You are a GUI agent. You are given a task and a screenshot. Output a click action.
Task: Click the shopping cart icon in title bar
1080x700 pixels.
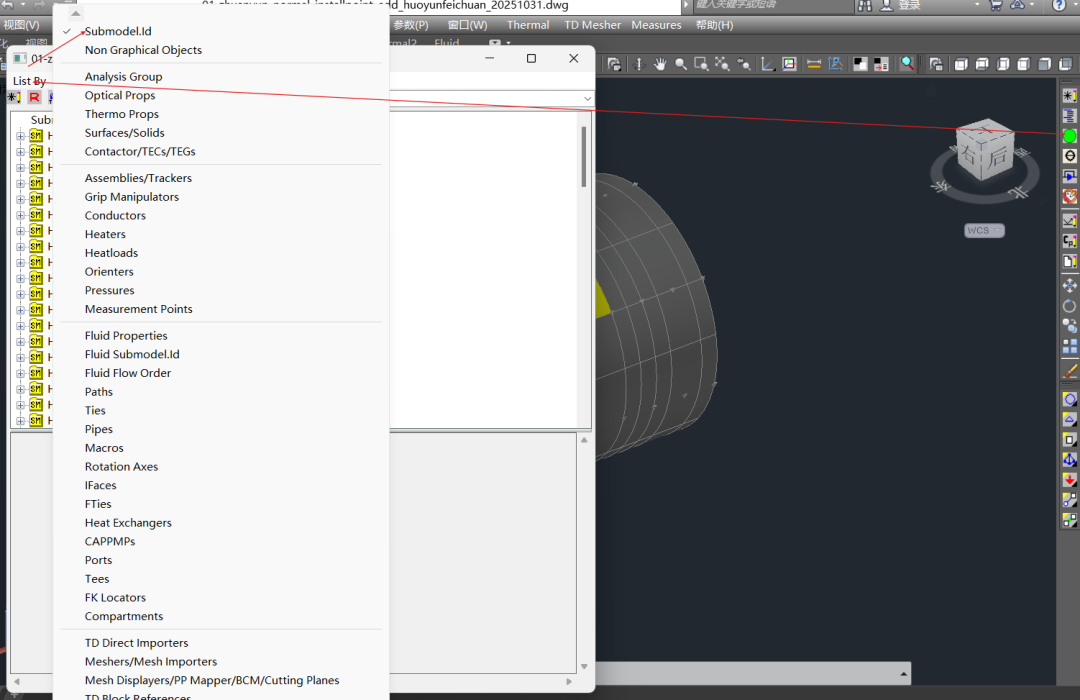tap(995, 6)
